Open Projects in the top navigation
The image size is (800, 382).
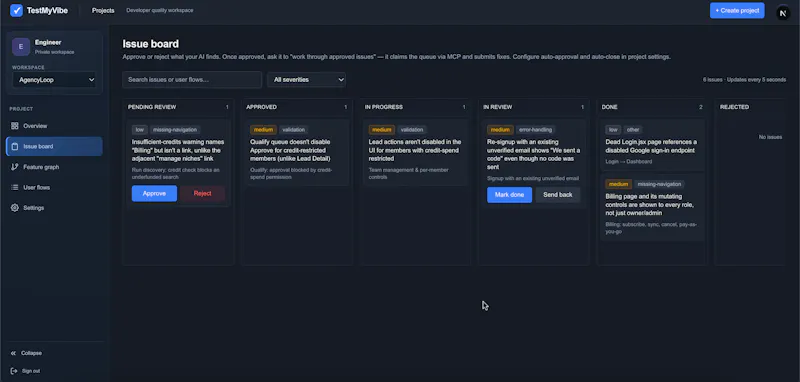[x=103, y=10]
